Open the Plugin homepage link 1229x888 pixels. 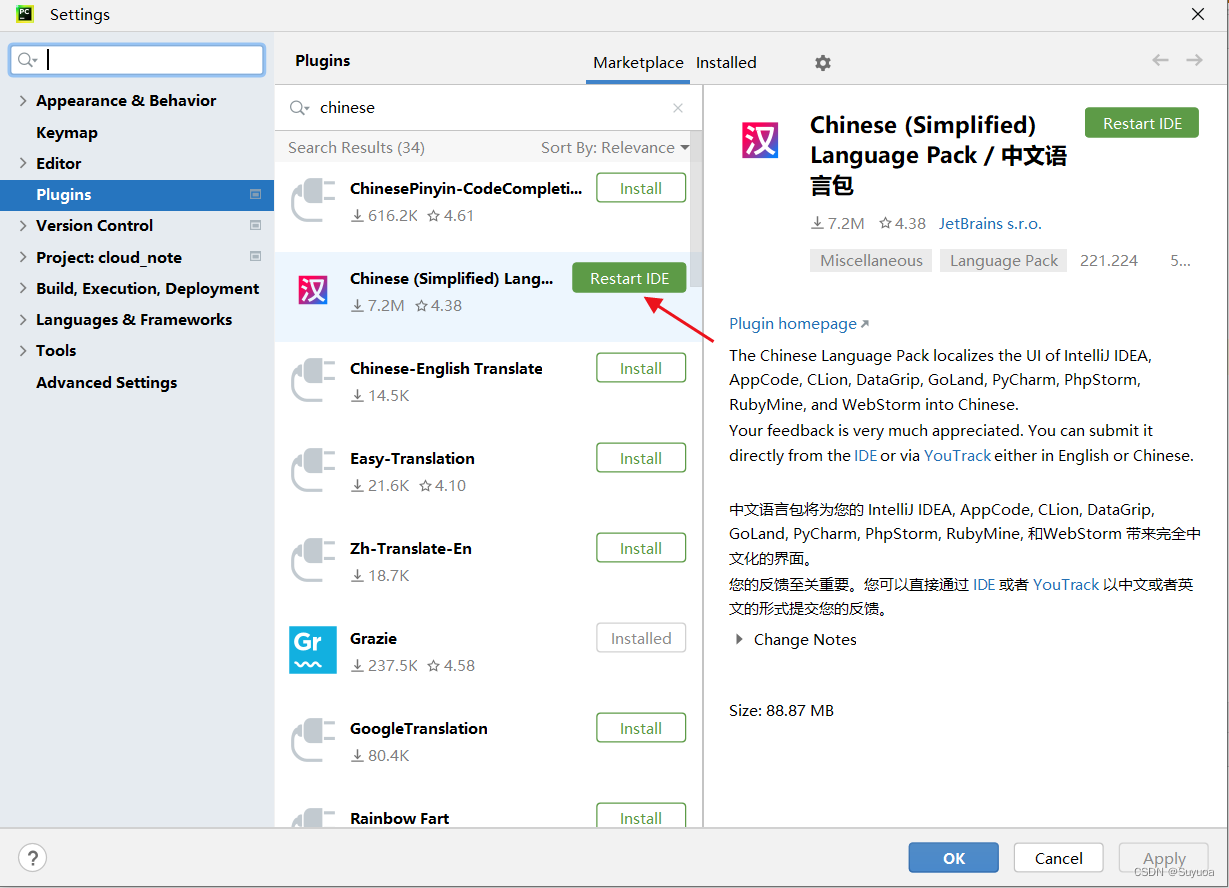pyautogui.click(x=799, y=323)
